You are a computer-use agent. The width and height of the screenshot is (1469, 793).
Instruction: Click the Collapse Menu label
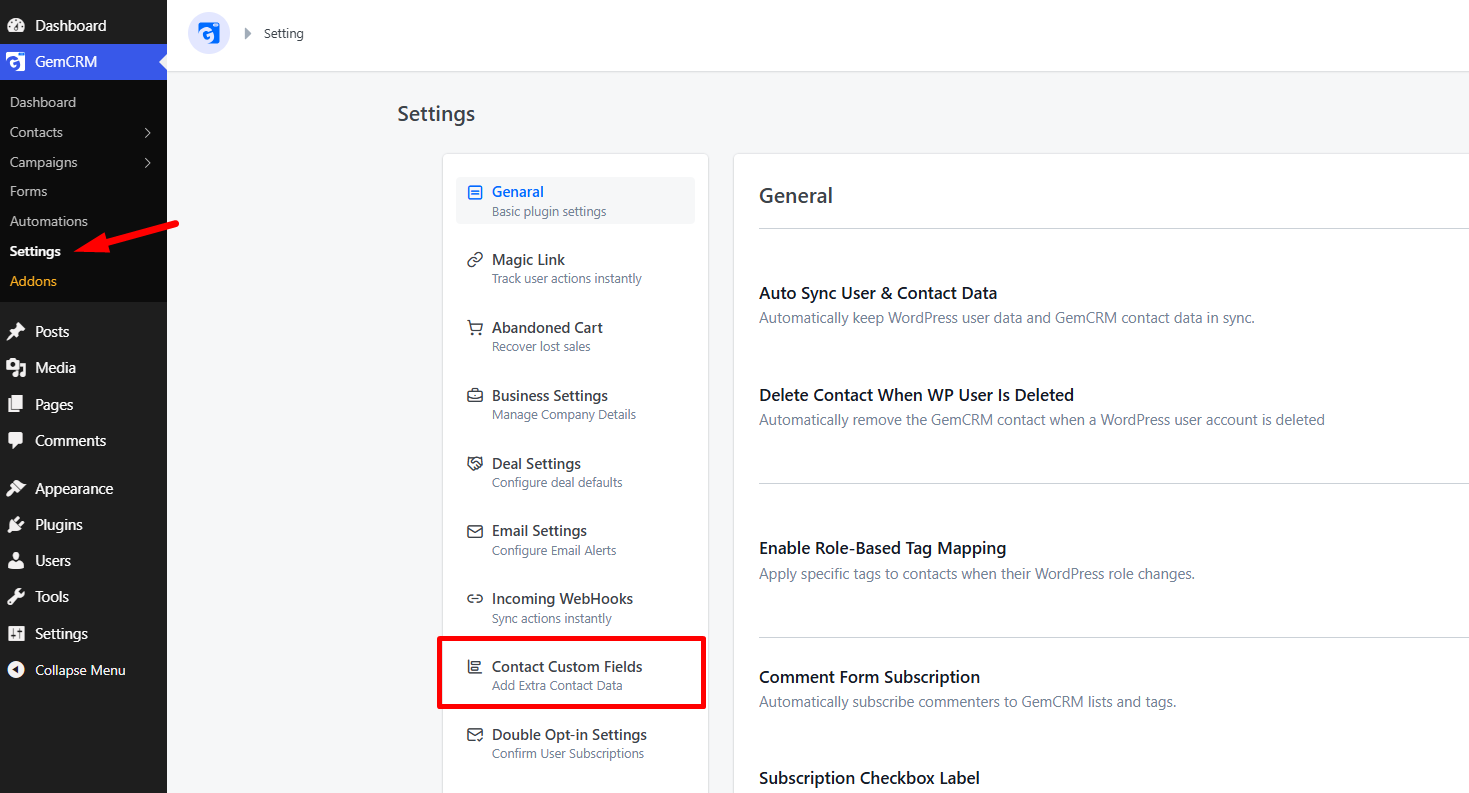[80, 670]
